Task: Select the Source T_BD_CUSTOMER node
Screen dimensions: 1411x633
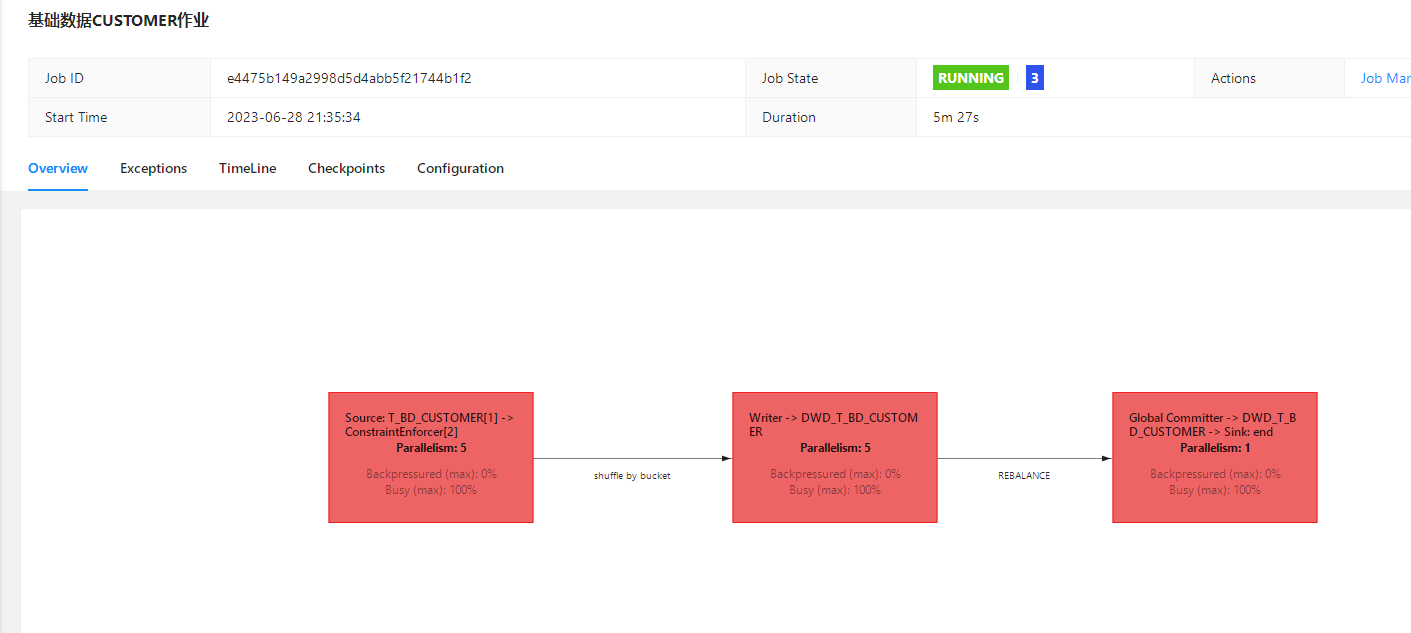Action: tap(431, 457)
